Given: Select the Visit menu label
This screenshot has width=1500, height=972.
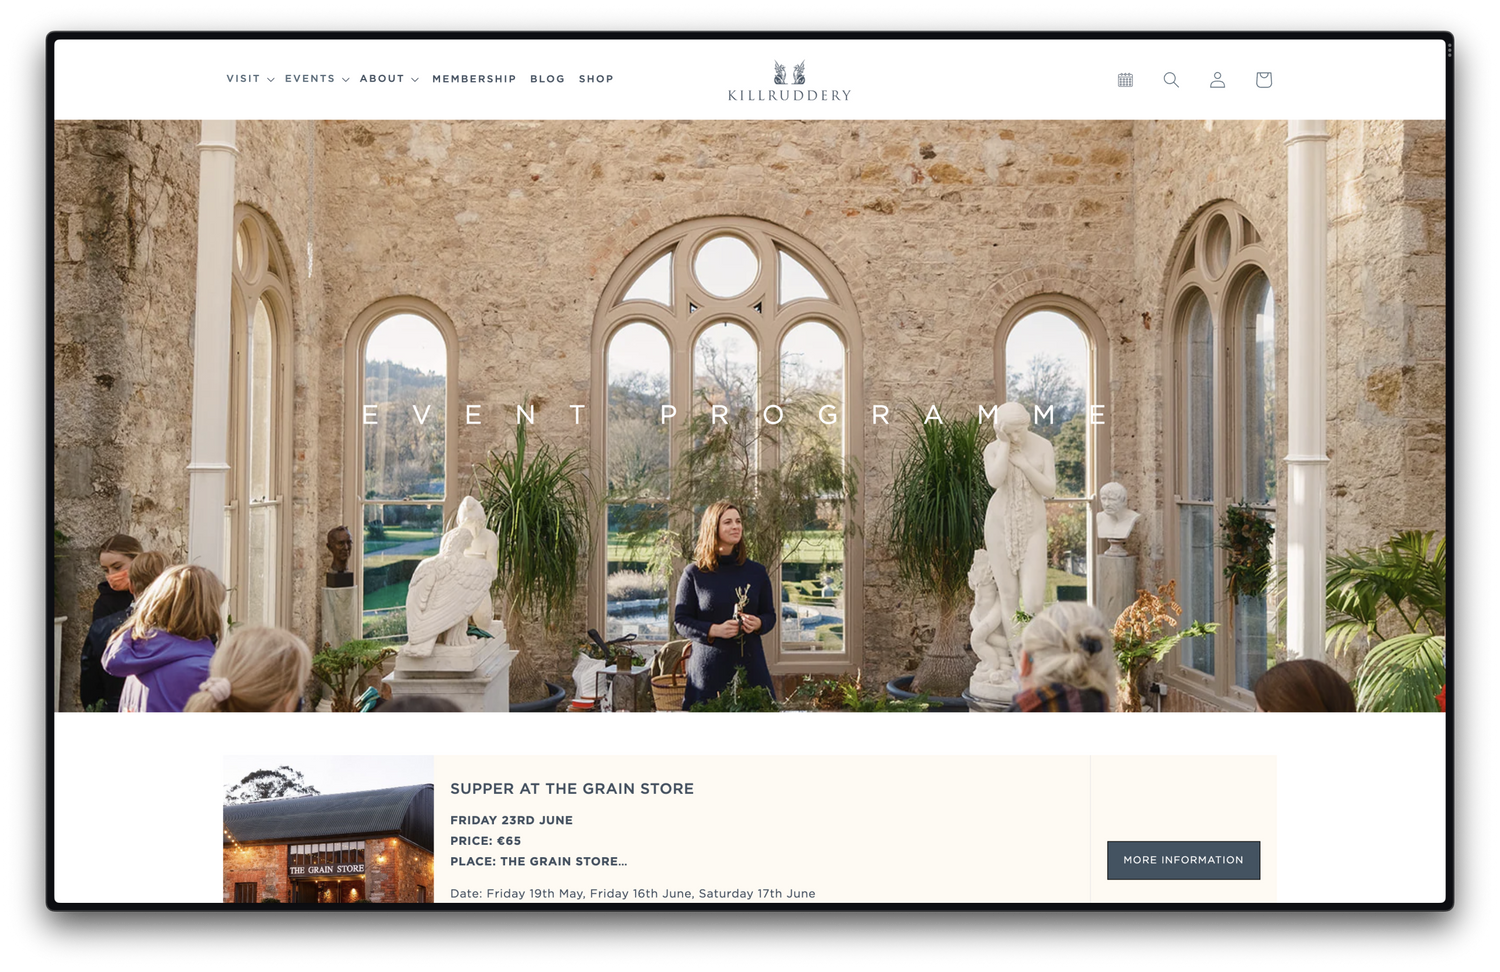Looking at the screenshot, I should coord(243,79).
